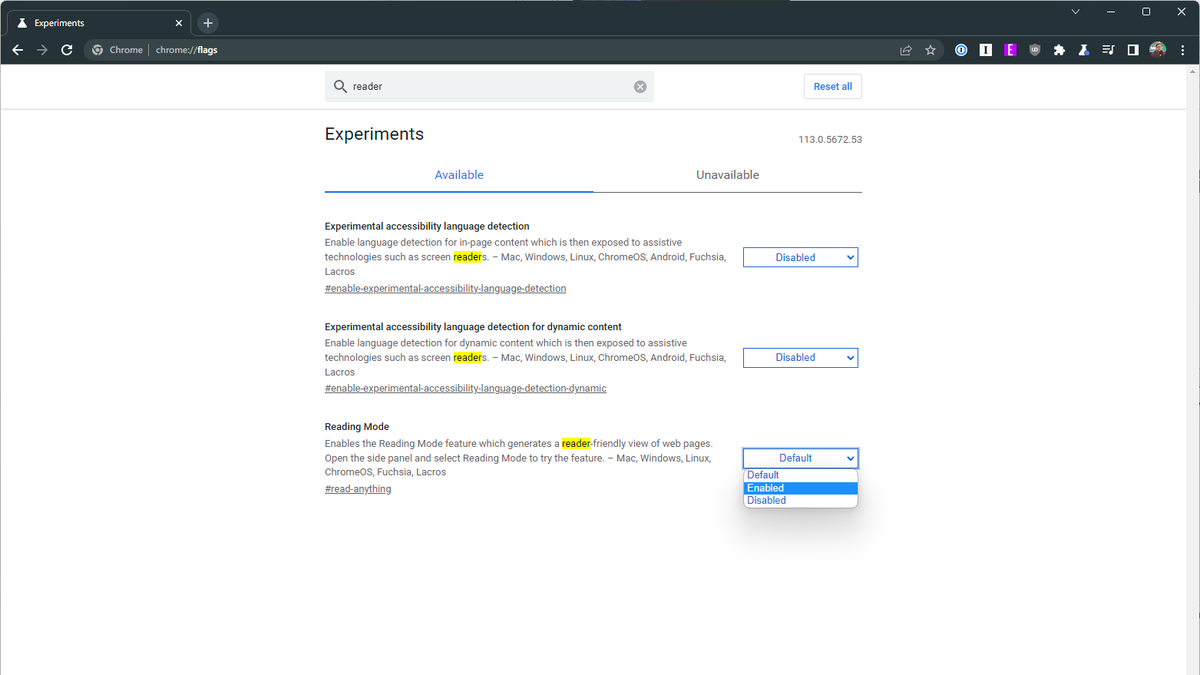
Task: Open the Chrome Labs flask icon
Action: (1084, 50)
